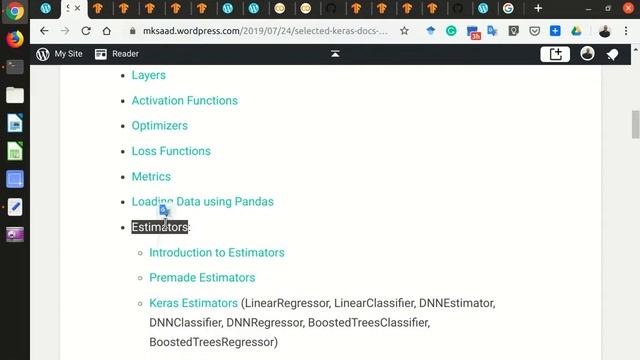
Task: Click the page vertical scrollbar thumb
Action: (x=635, y=124)
